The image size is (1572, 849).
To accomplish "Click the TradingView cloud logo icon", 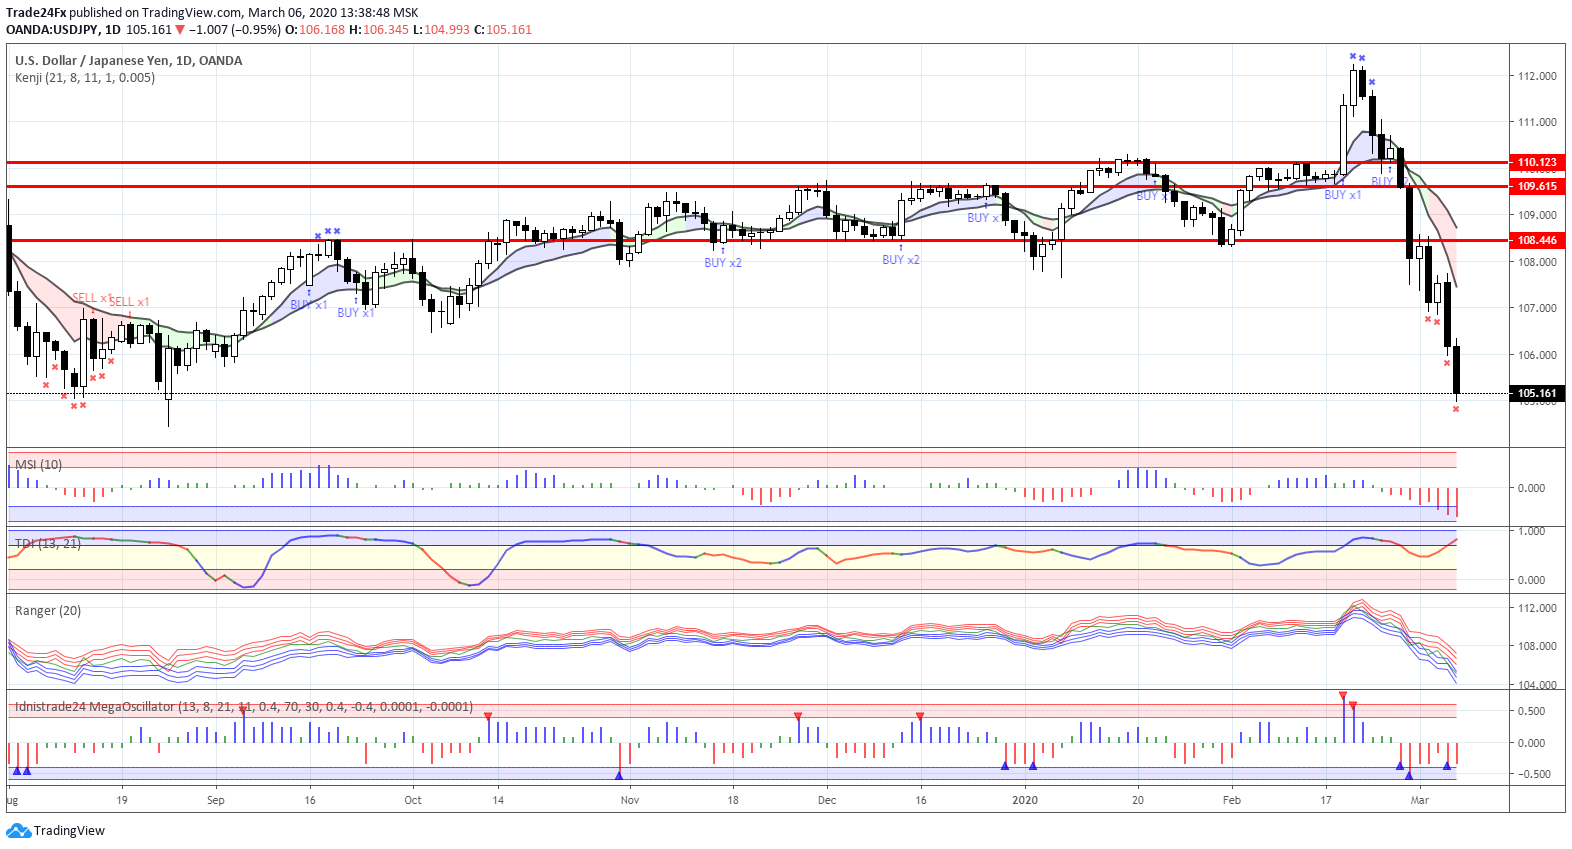I will [x=18, y=831].
